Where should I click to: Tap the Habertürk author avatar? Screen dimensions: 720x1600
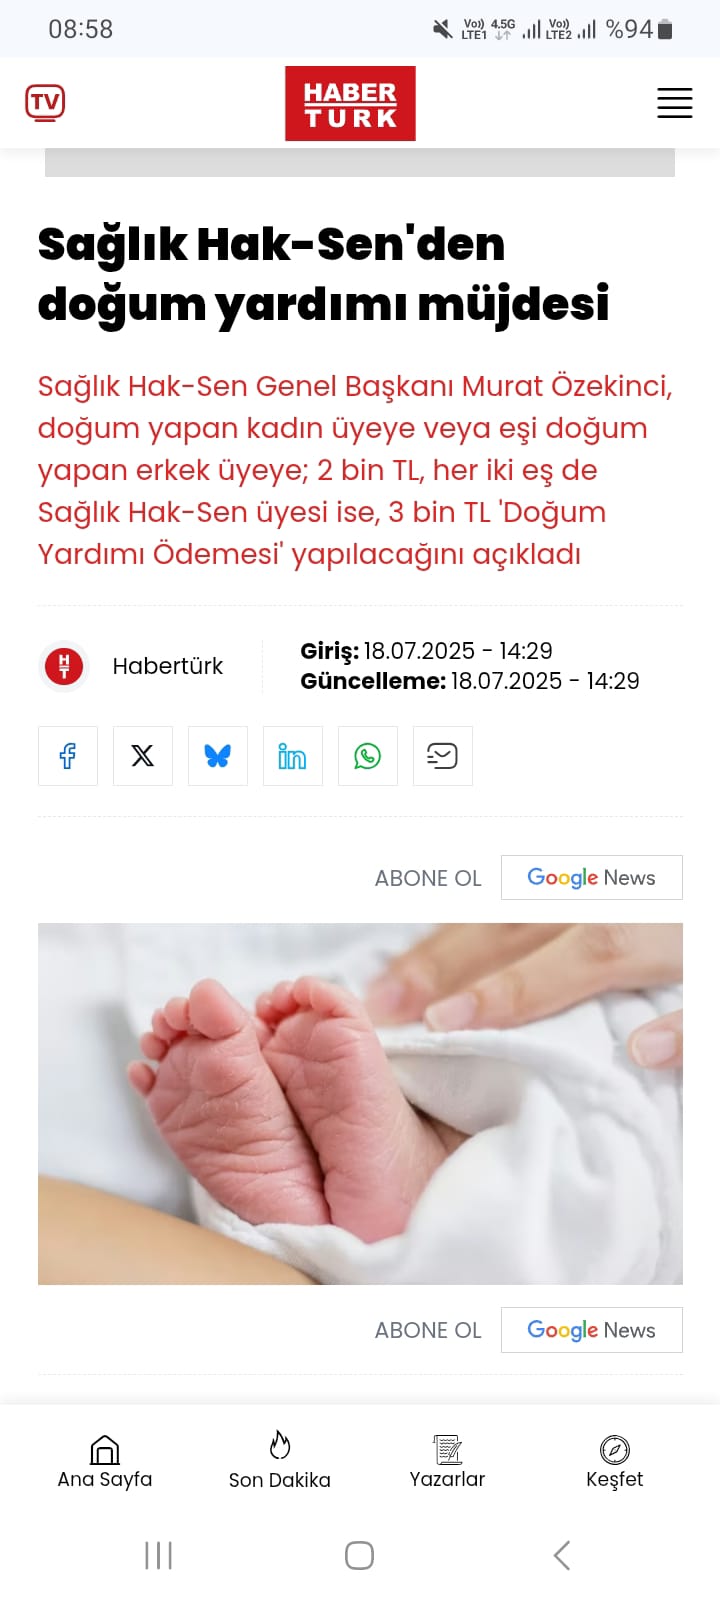[64, 666]
